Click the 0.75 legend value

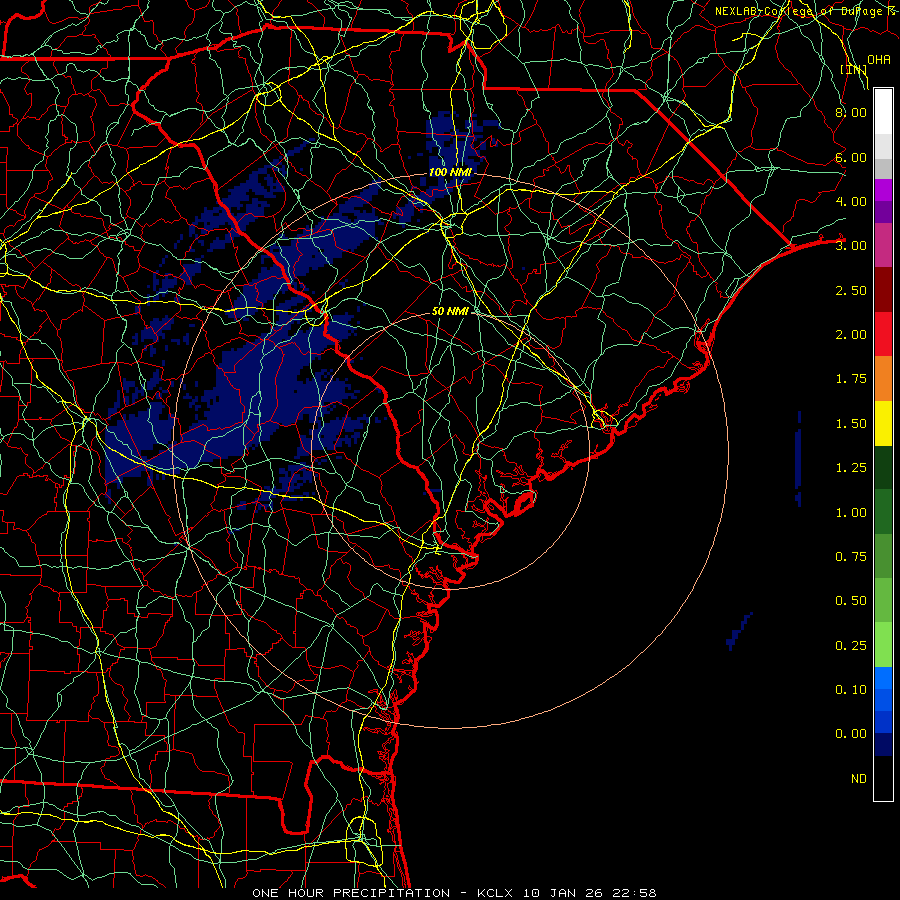pyautogui.click(x=851, y=557)
